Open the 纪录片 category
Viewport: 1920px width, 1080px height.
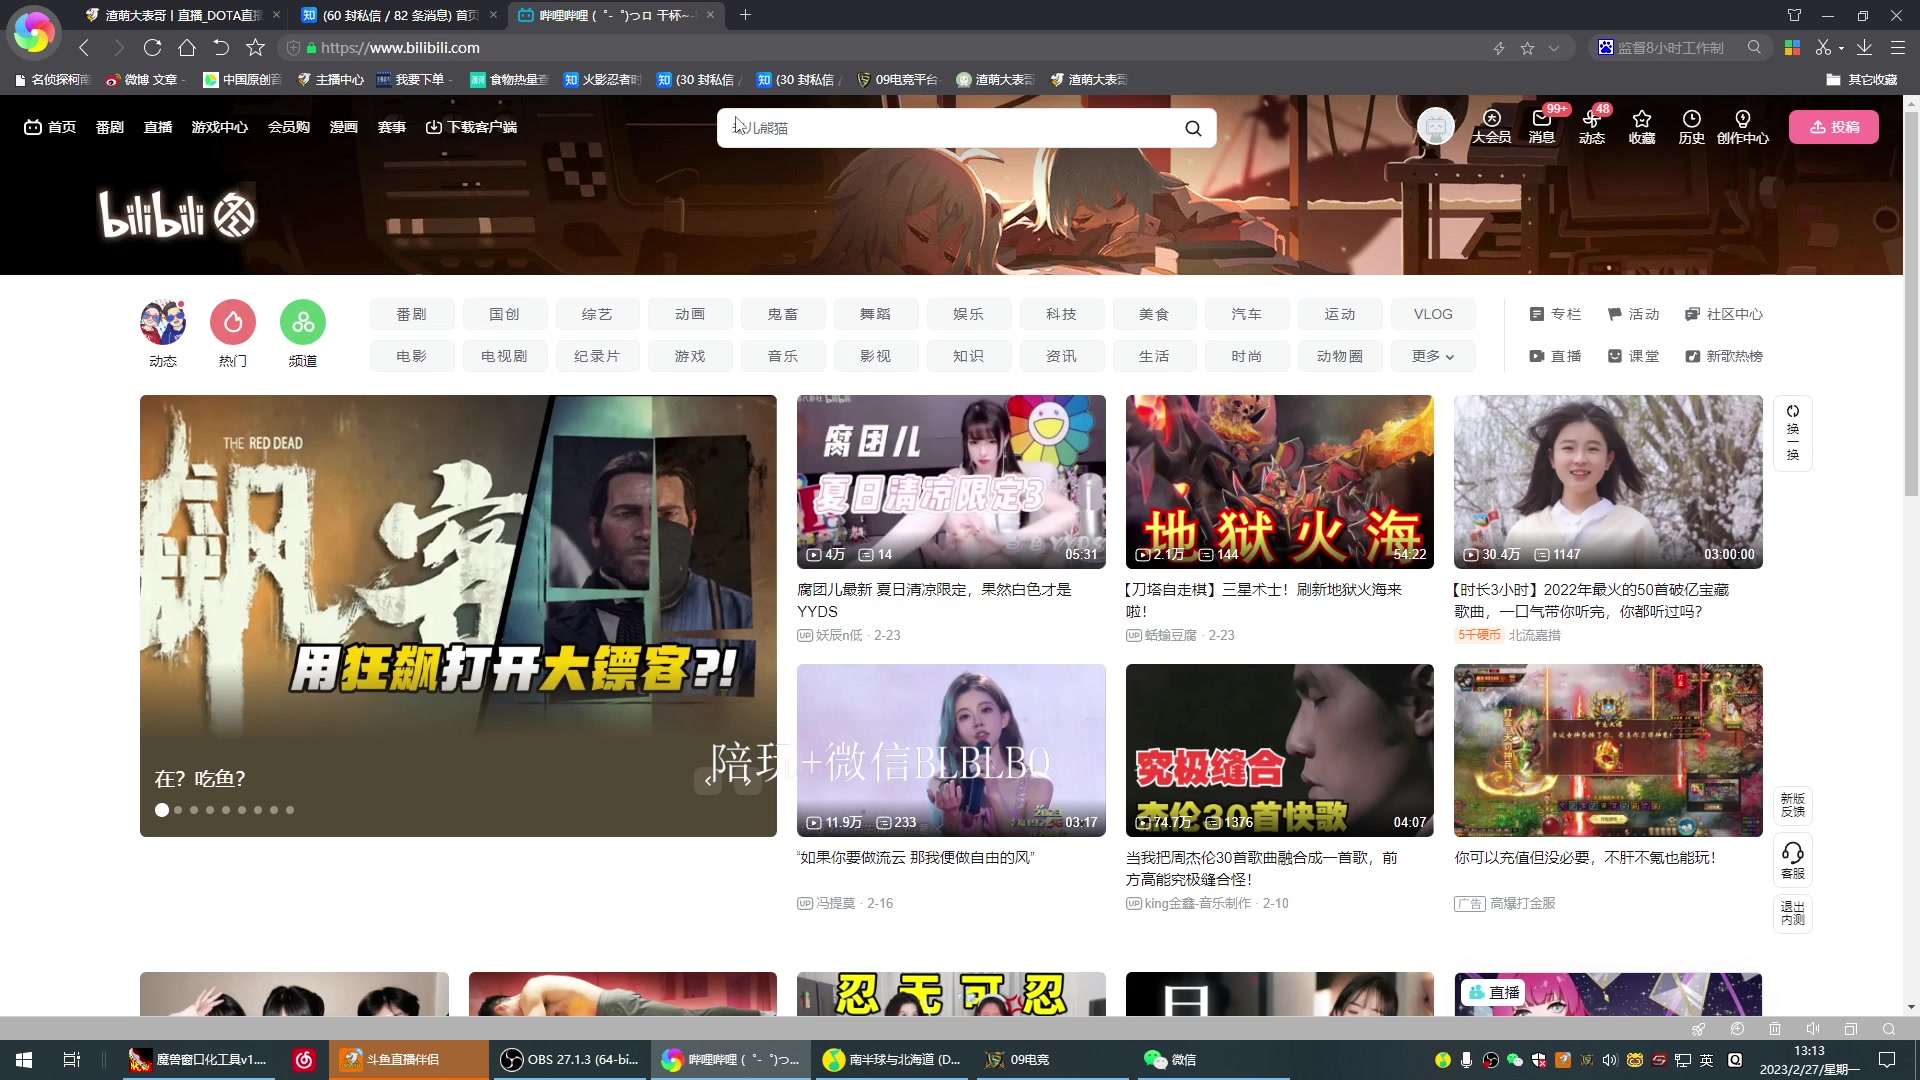coord(597,356)
